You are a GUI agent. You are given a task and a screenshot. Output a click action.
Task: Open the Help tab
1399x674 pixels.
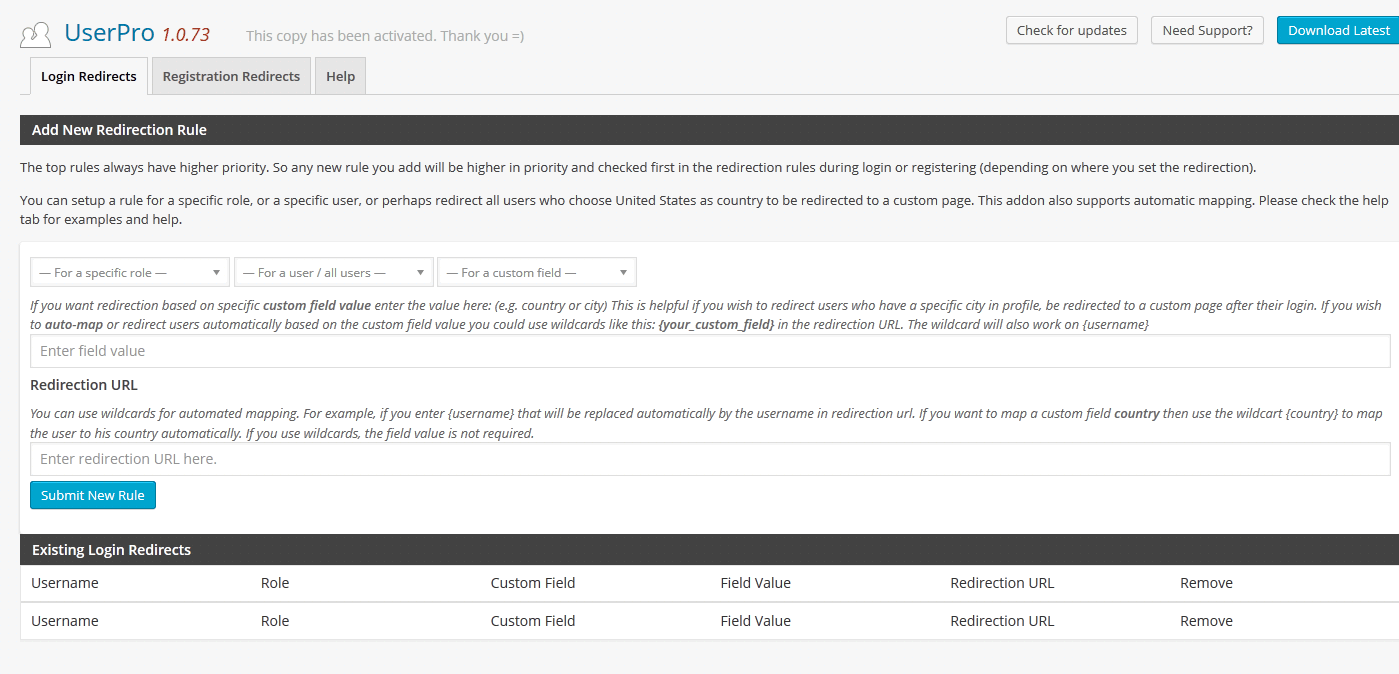[x=340, y=76]
